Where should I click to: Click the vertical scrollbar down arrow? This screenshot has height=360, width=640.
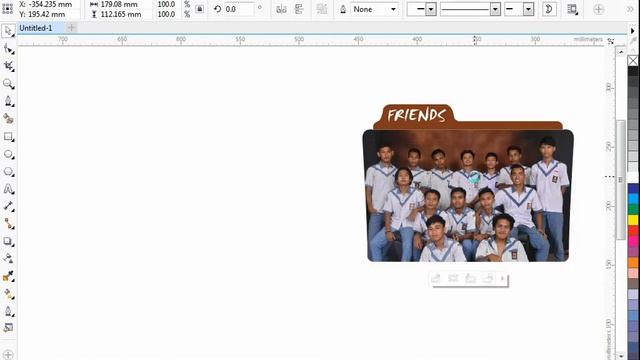621,356
